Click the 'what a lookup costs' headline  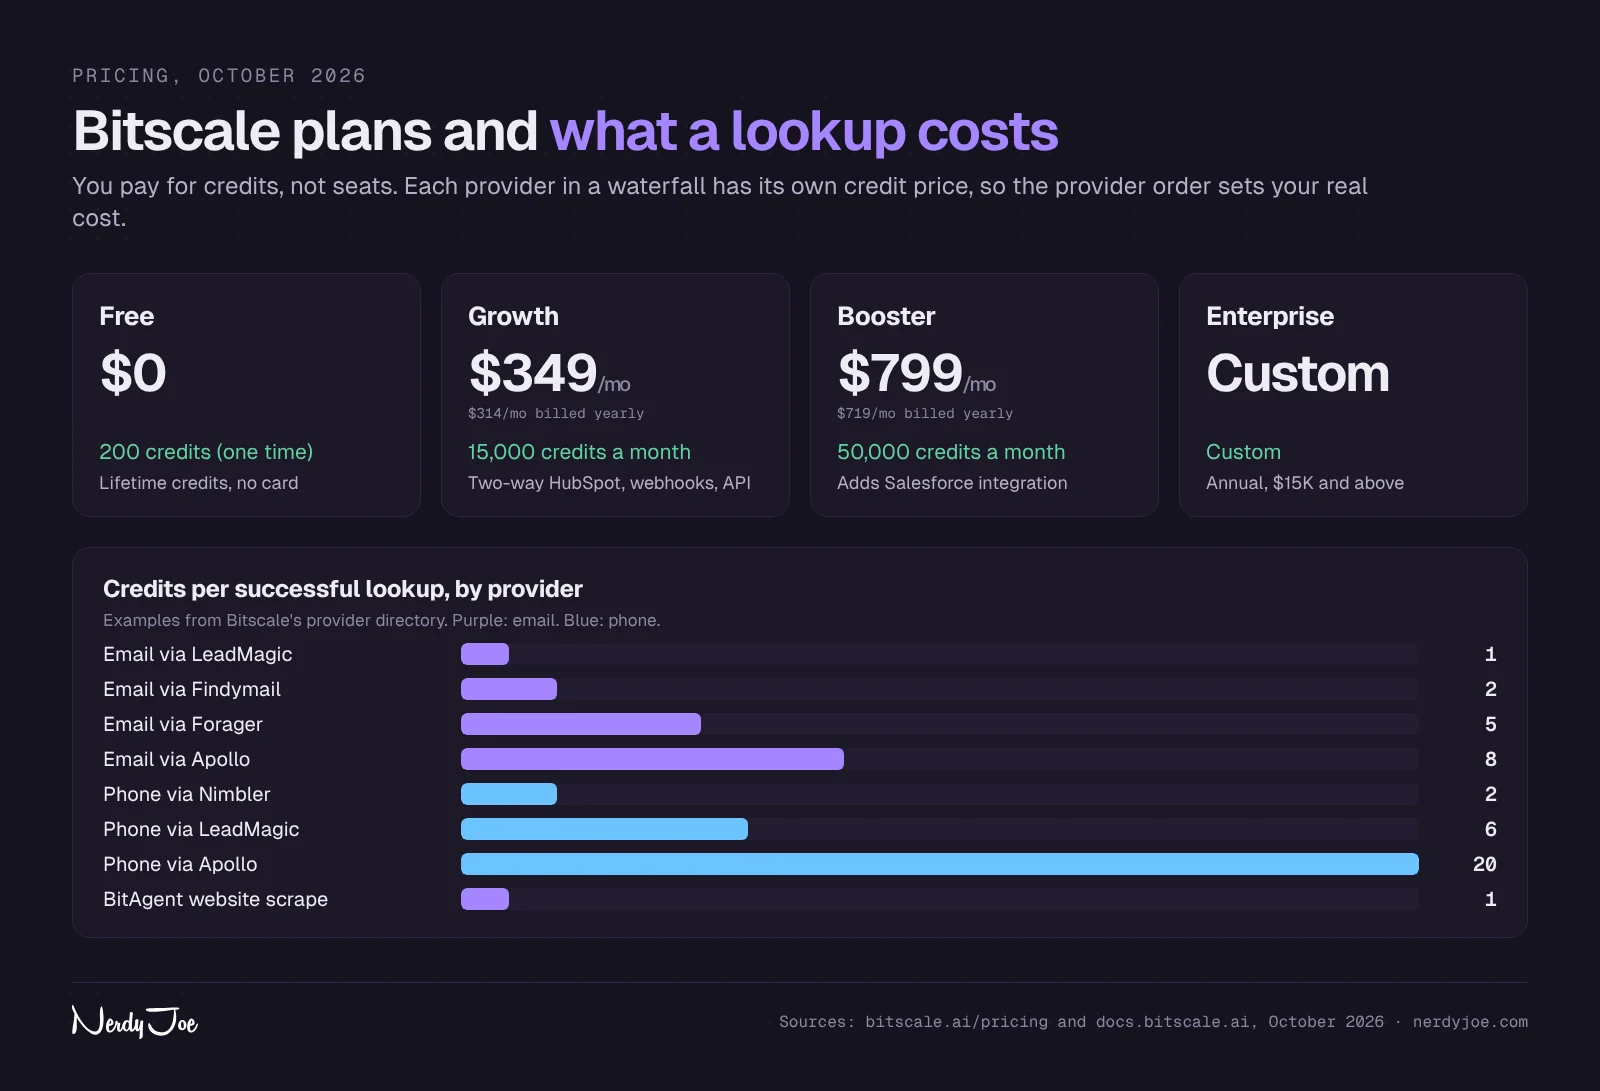[x=804, y=131]
